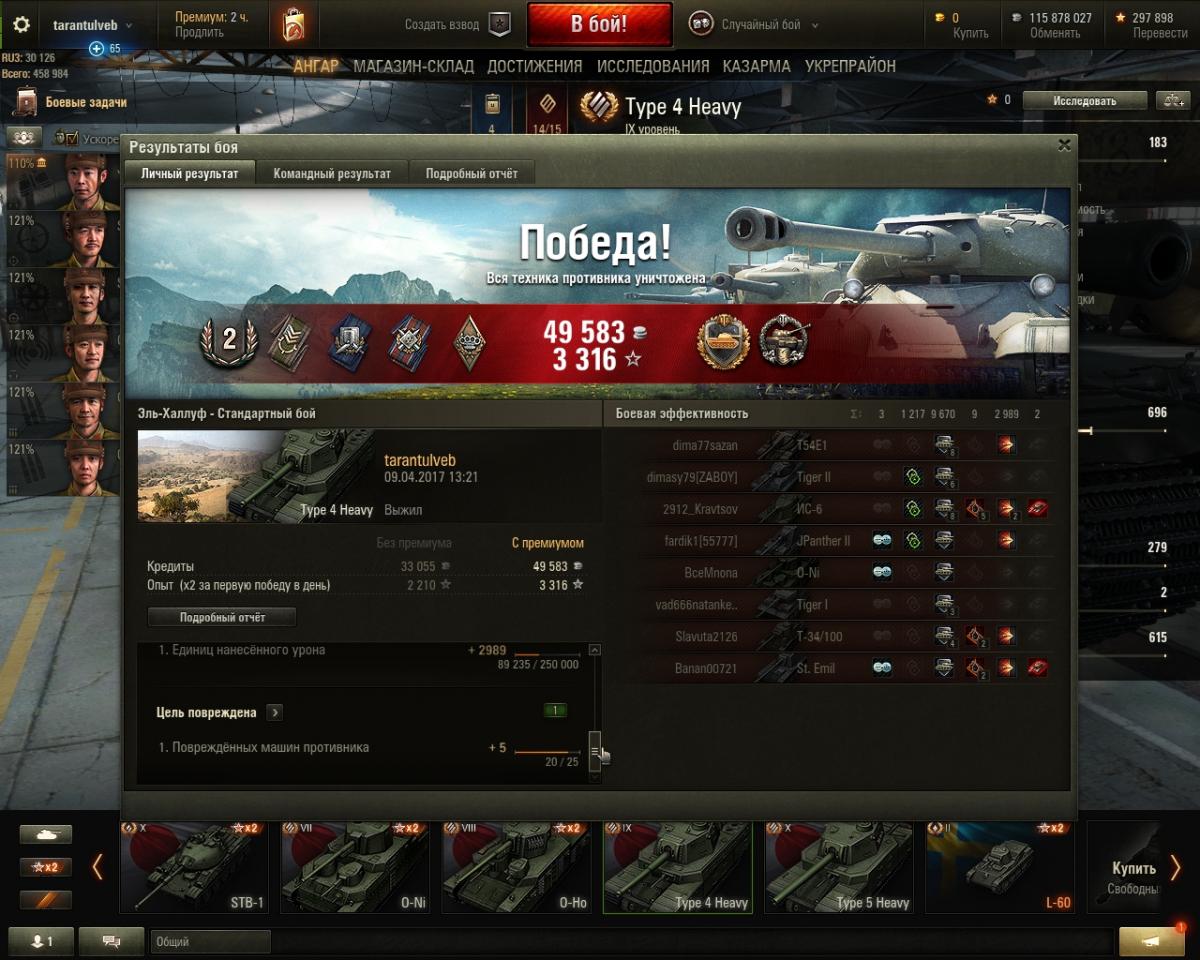
Task: Open the 'ИССЛЕДОВАНИЯ' menu section
Action: (x=653, y=66)
